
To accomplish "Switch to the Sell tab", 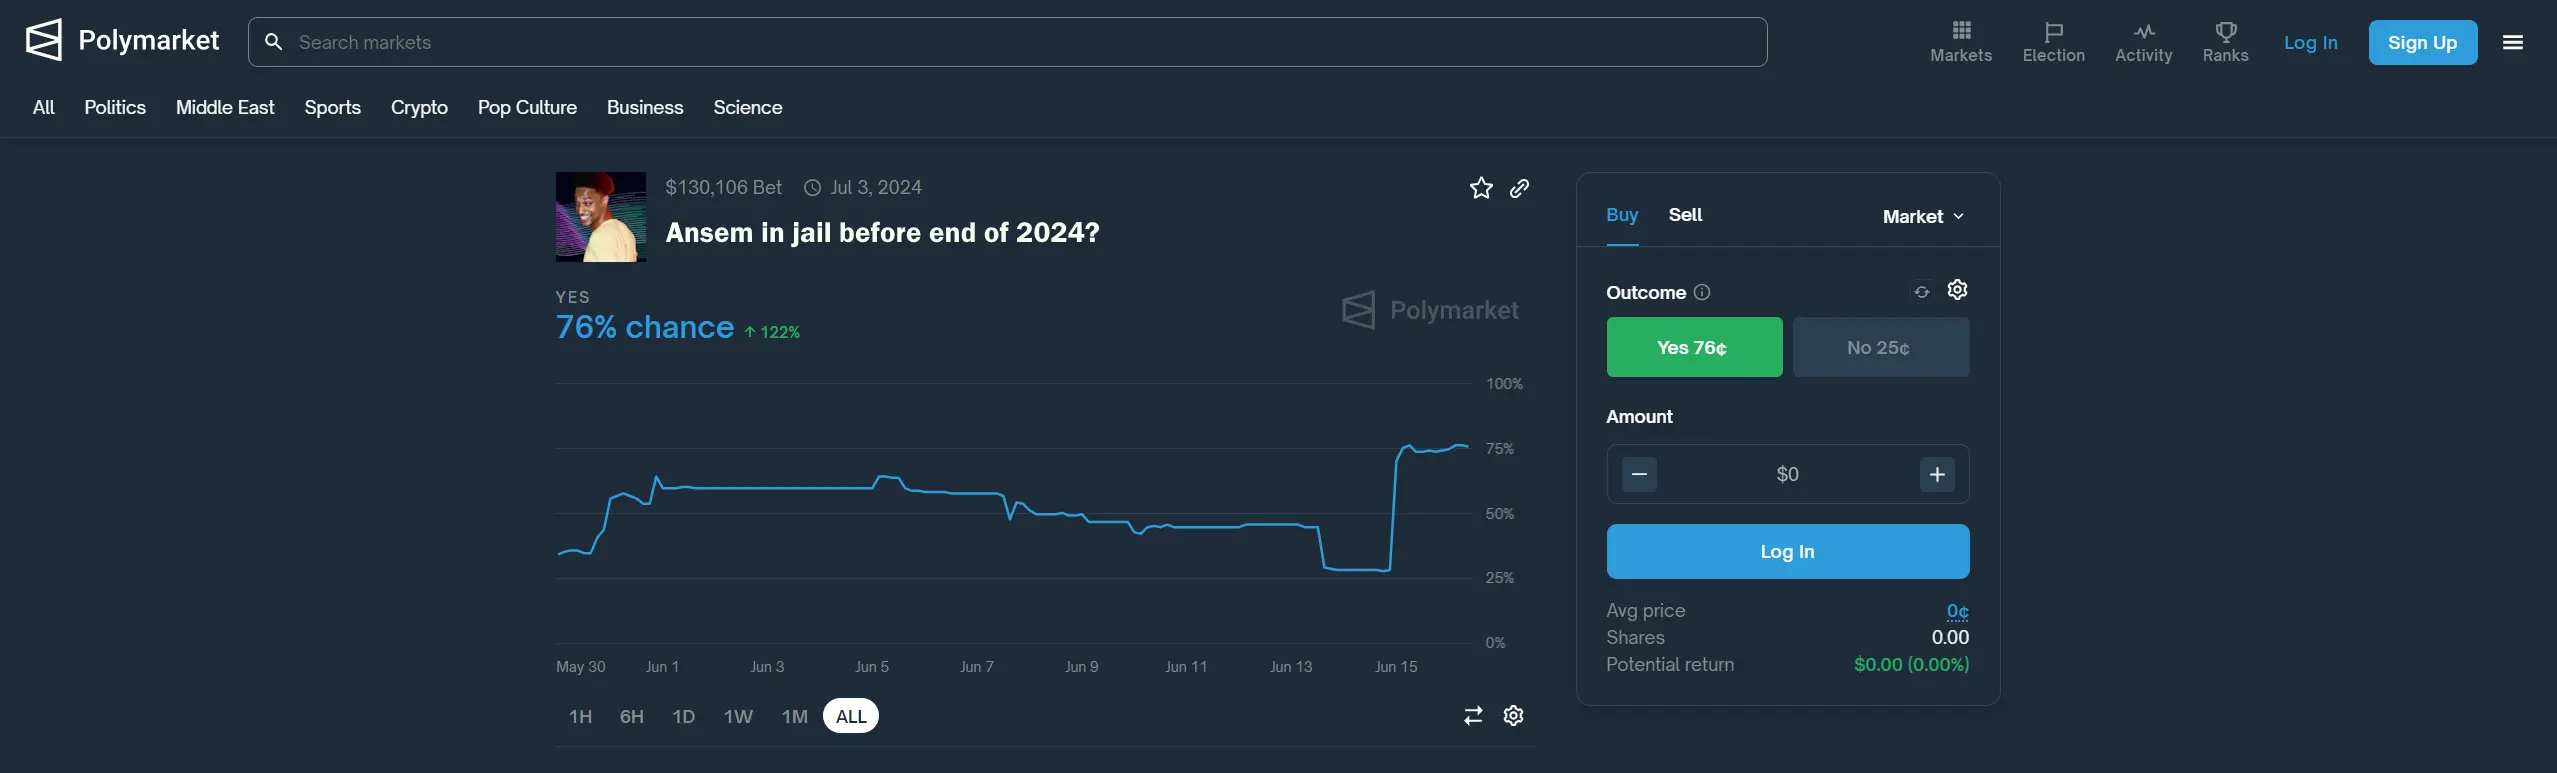I will pyautogui.click(x=1685, y=215).
